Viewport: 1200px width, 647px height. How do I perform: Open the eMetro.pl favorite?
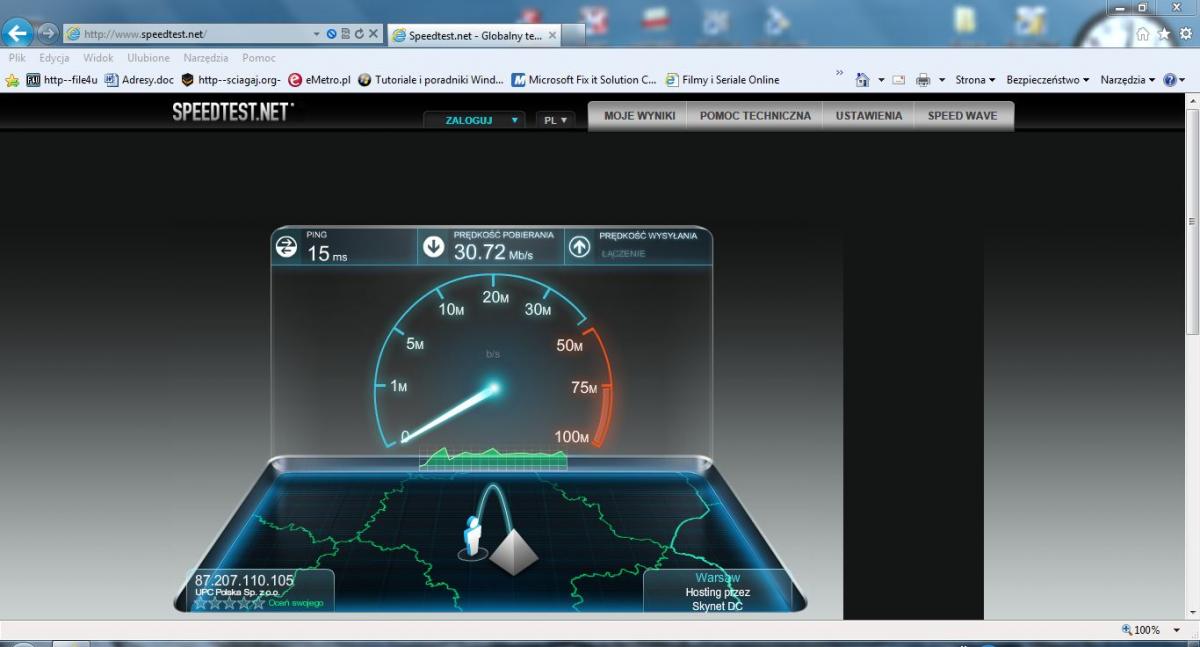pos(319,80)
